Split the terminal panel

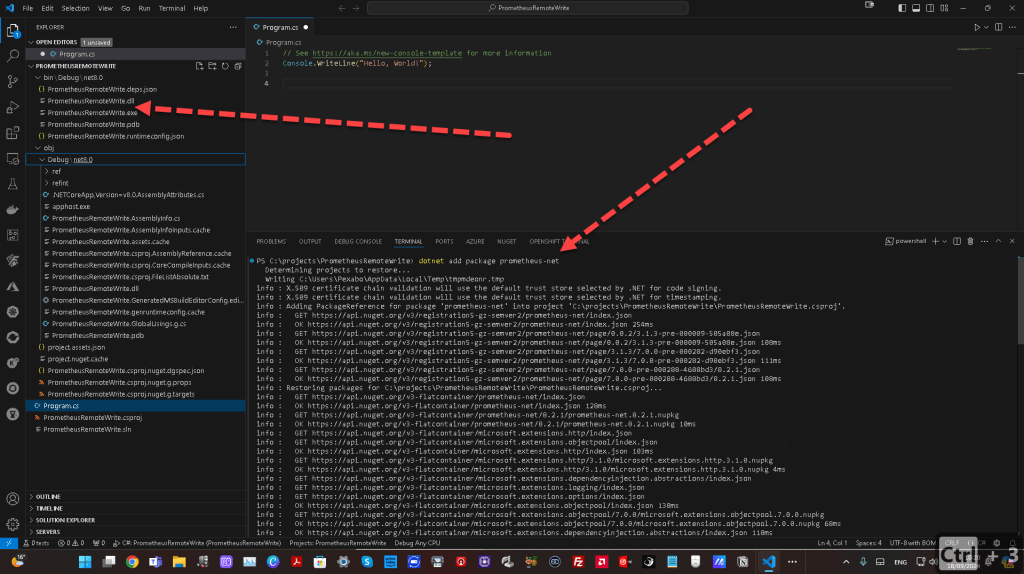coord(957,242)
